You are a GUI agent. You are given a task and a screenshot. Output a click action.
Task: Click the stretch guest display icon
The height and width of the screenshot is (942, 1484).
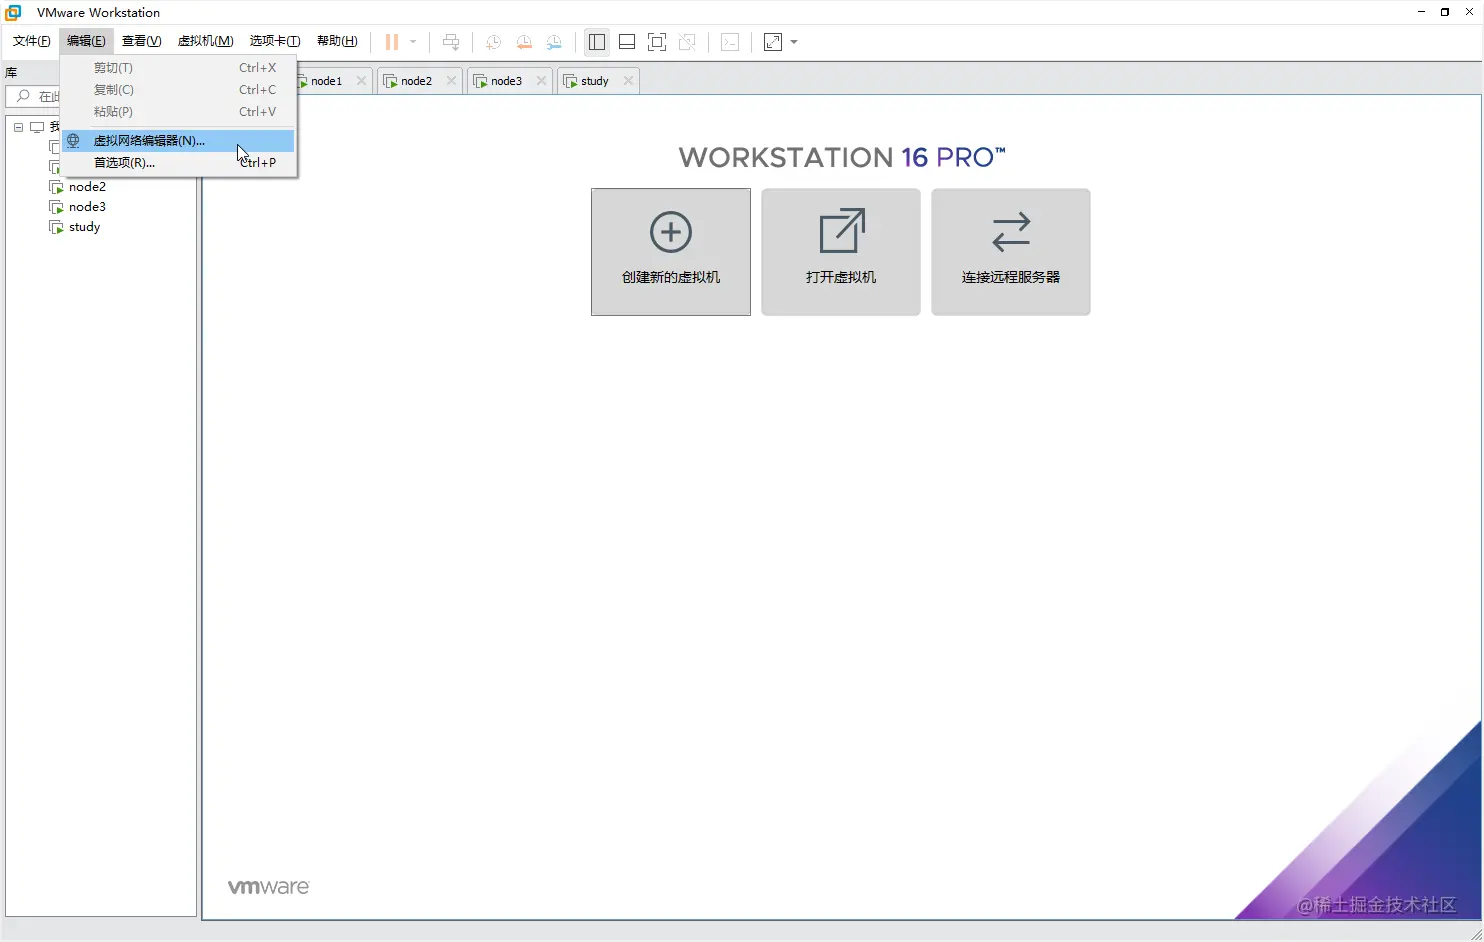[773, 42]
